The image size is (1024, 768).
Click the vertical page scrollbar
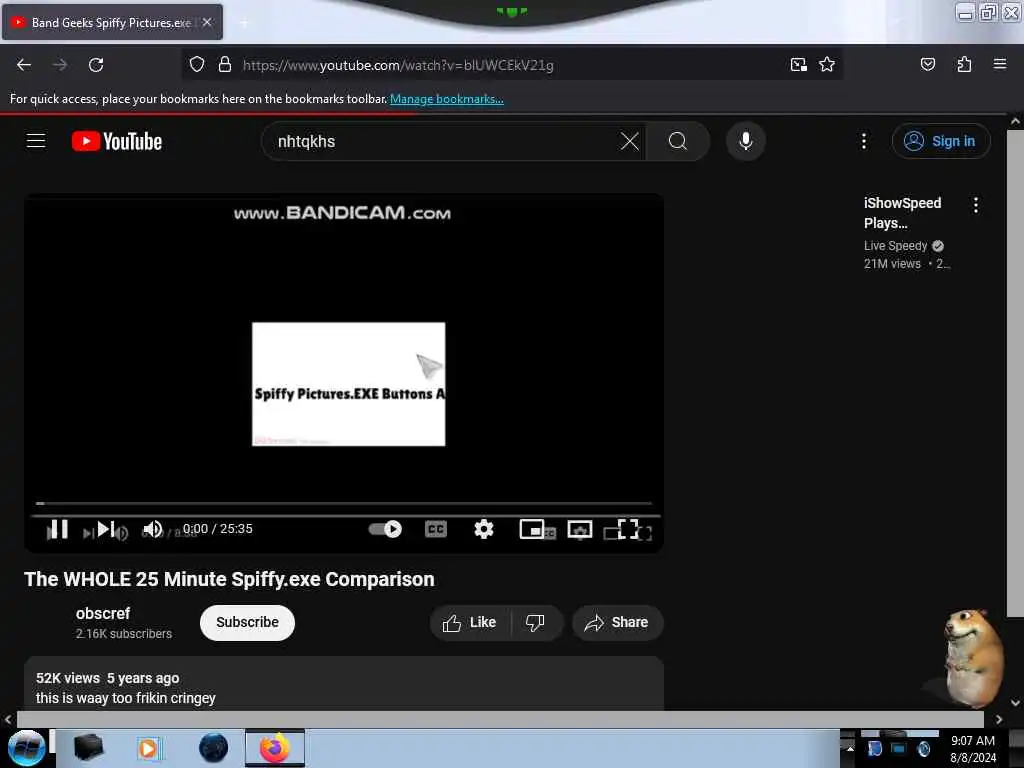pyautogui.click(x=1015, y=372)
